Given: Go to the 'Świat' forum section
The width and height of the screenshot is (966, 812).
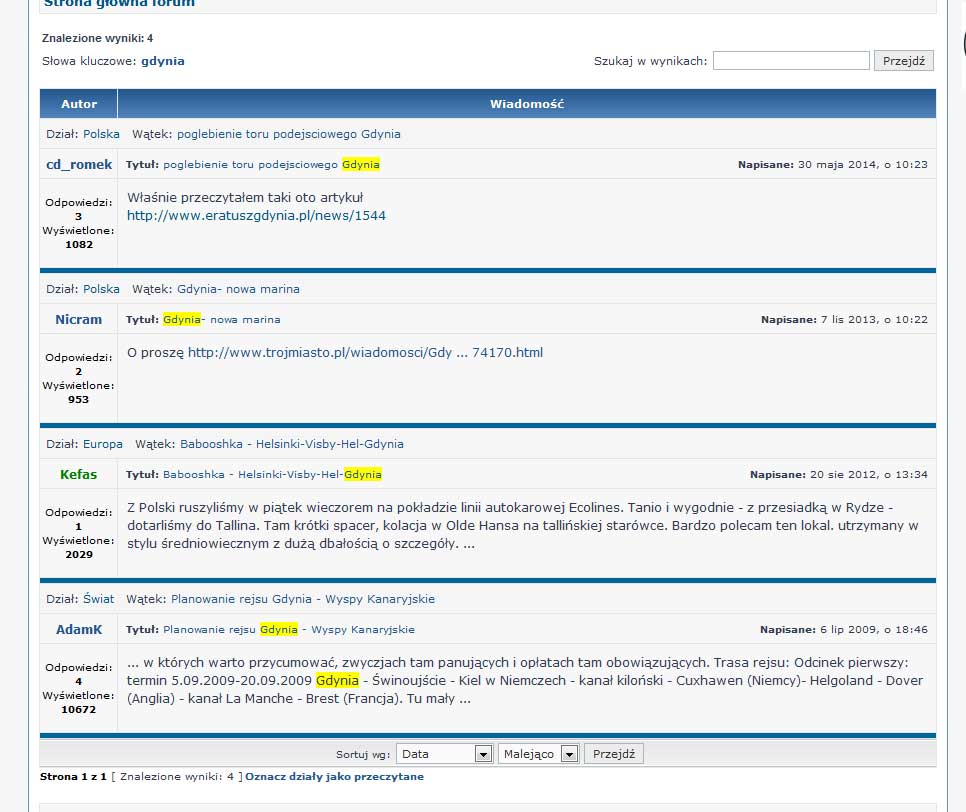Looking at the screenshot, I should 98,599.
